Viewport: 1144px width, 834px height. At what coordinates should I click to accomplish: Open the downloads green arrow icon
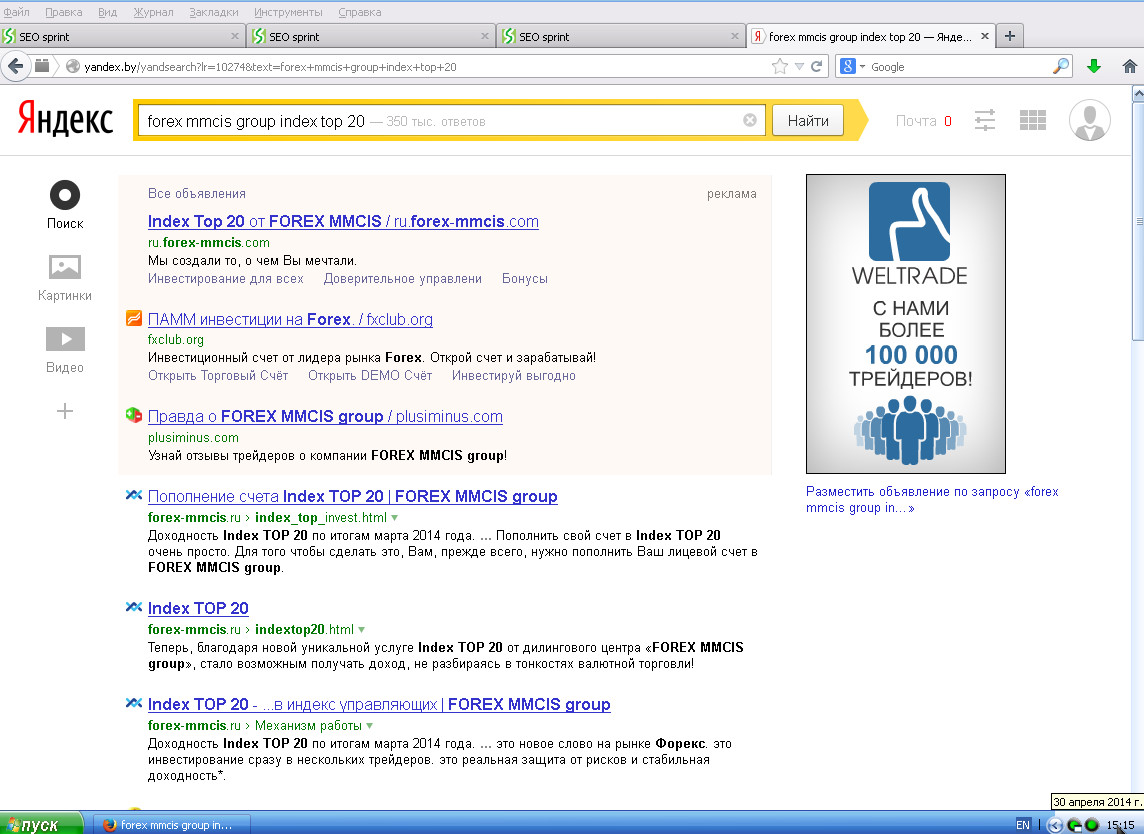tap(1093, 66)
